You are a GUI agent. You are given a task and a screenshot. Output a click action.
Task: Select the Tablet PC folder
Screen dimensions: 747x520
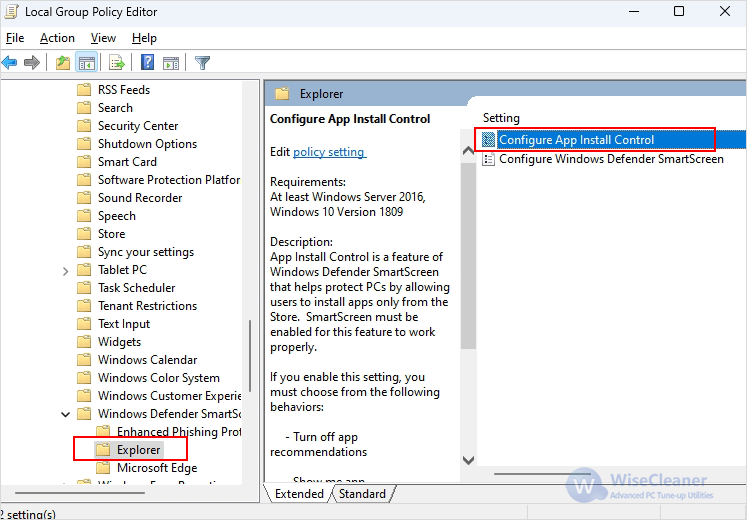122,270
